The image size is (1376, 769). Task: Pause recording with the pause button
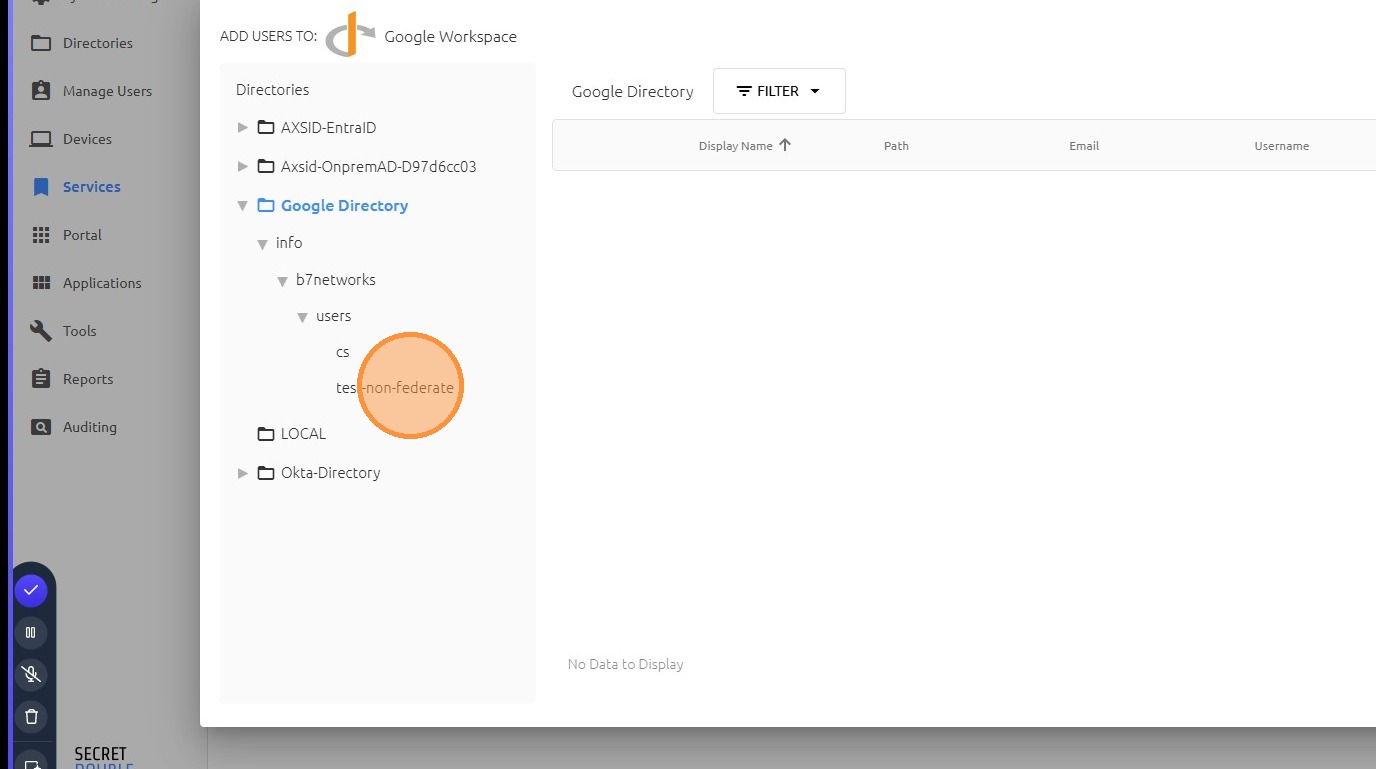click(x=31, y=632)
